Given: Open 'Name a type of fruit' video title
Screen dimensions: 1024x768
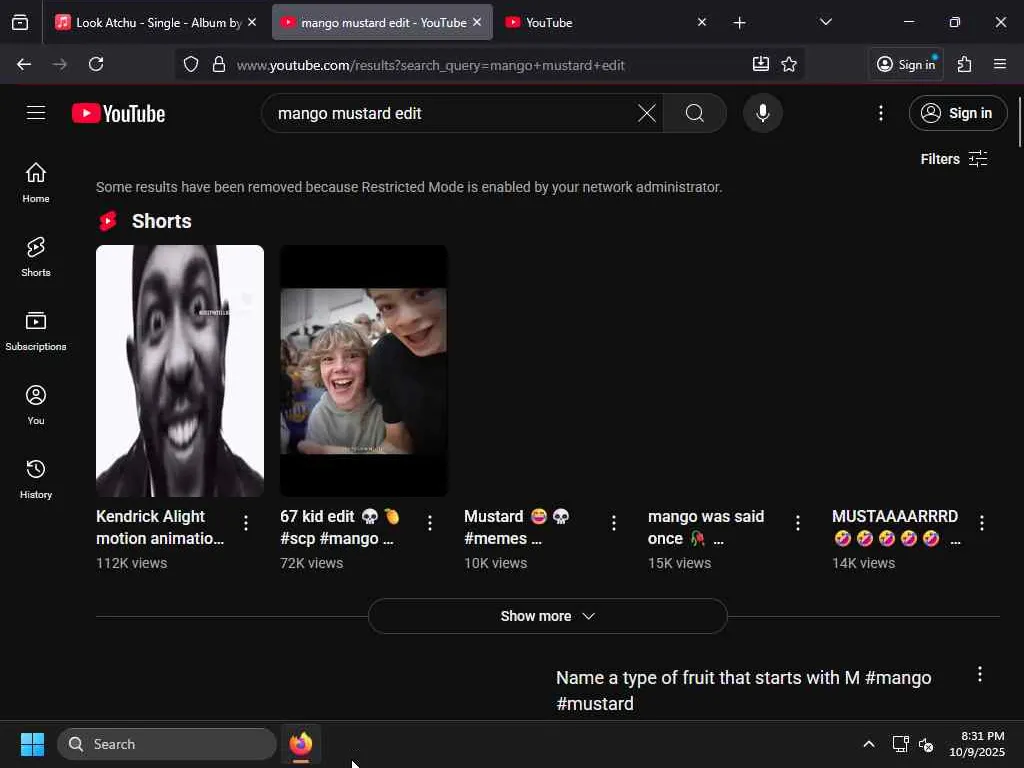Looking at the screenshot, I should 744,690.
